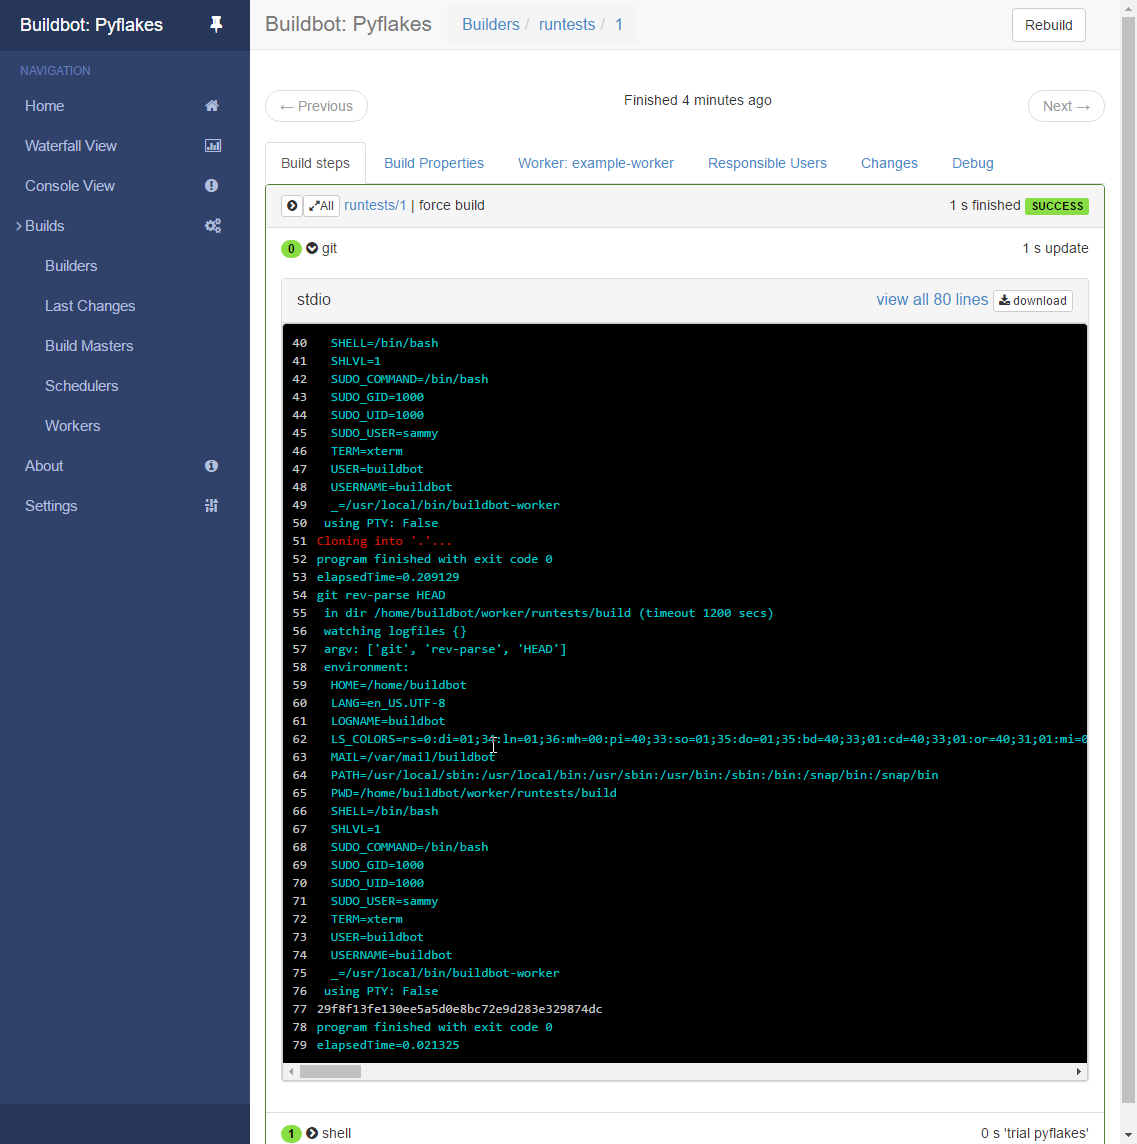Click log scrollbar right arrow
The image size is (1137, 1144).
[1079, 1072]
